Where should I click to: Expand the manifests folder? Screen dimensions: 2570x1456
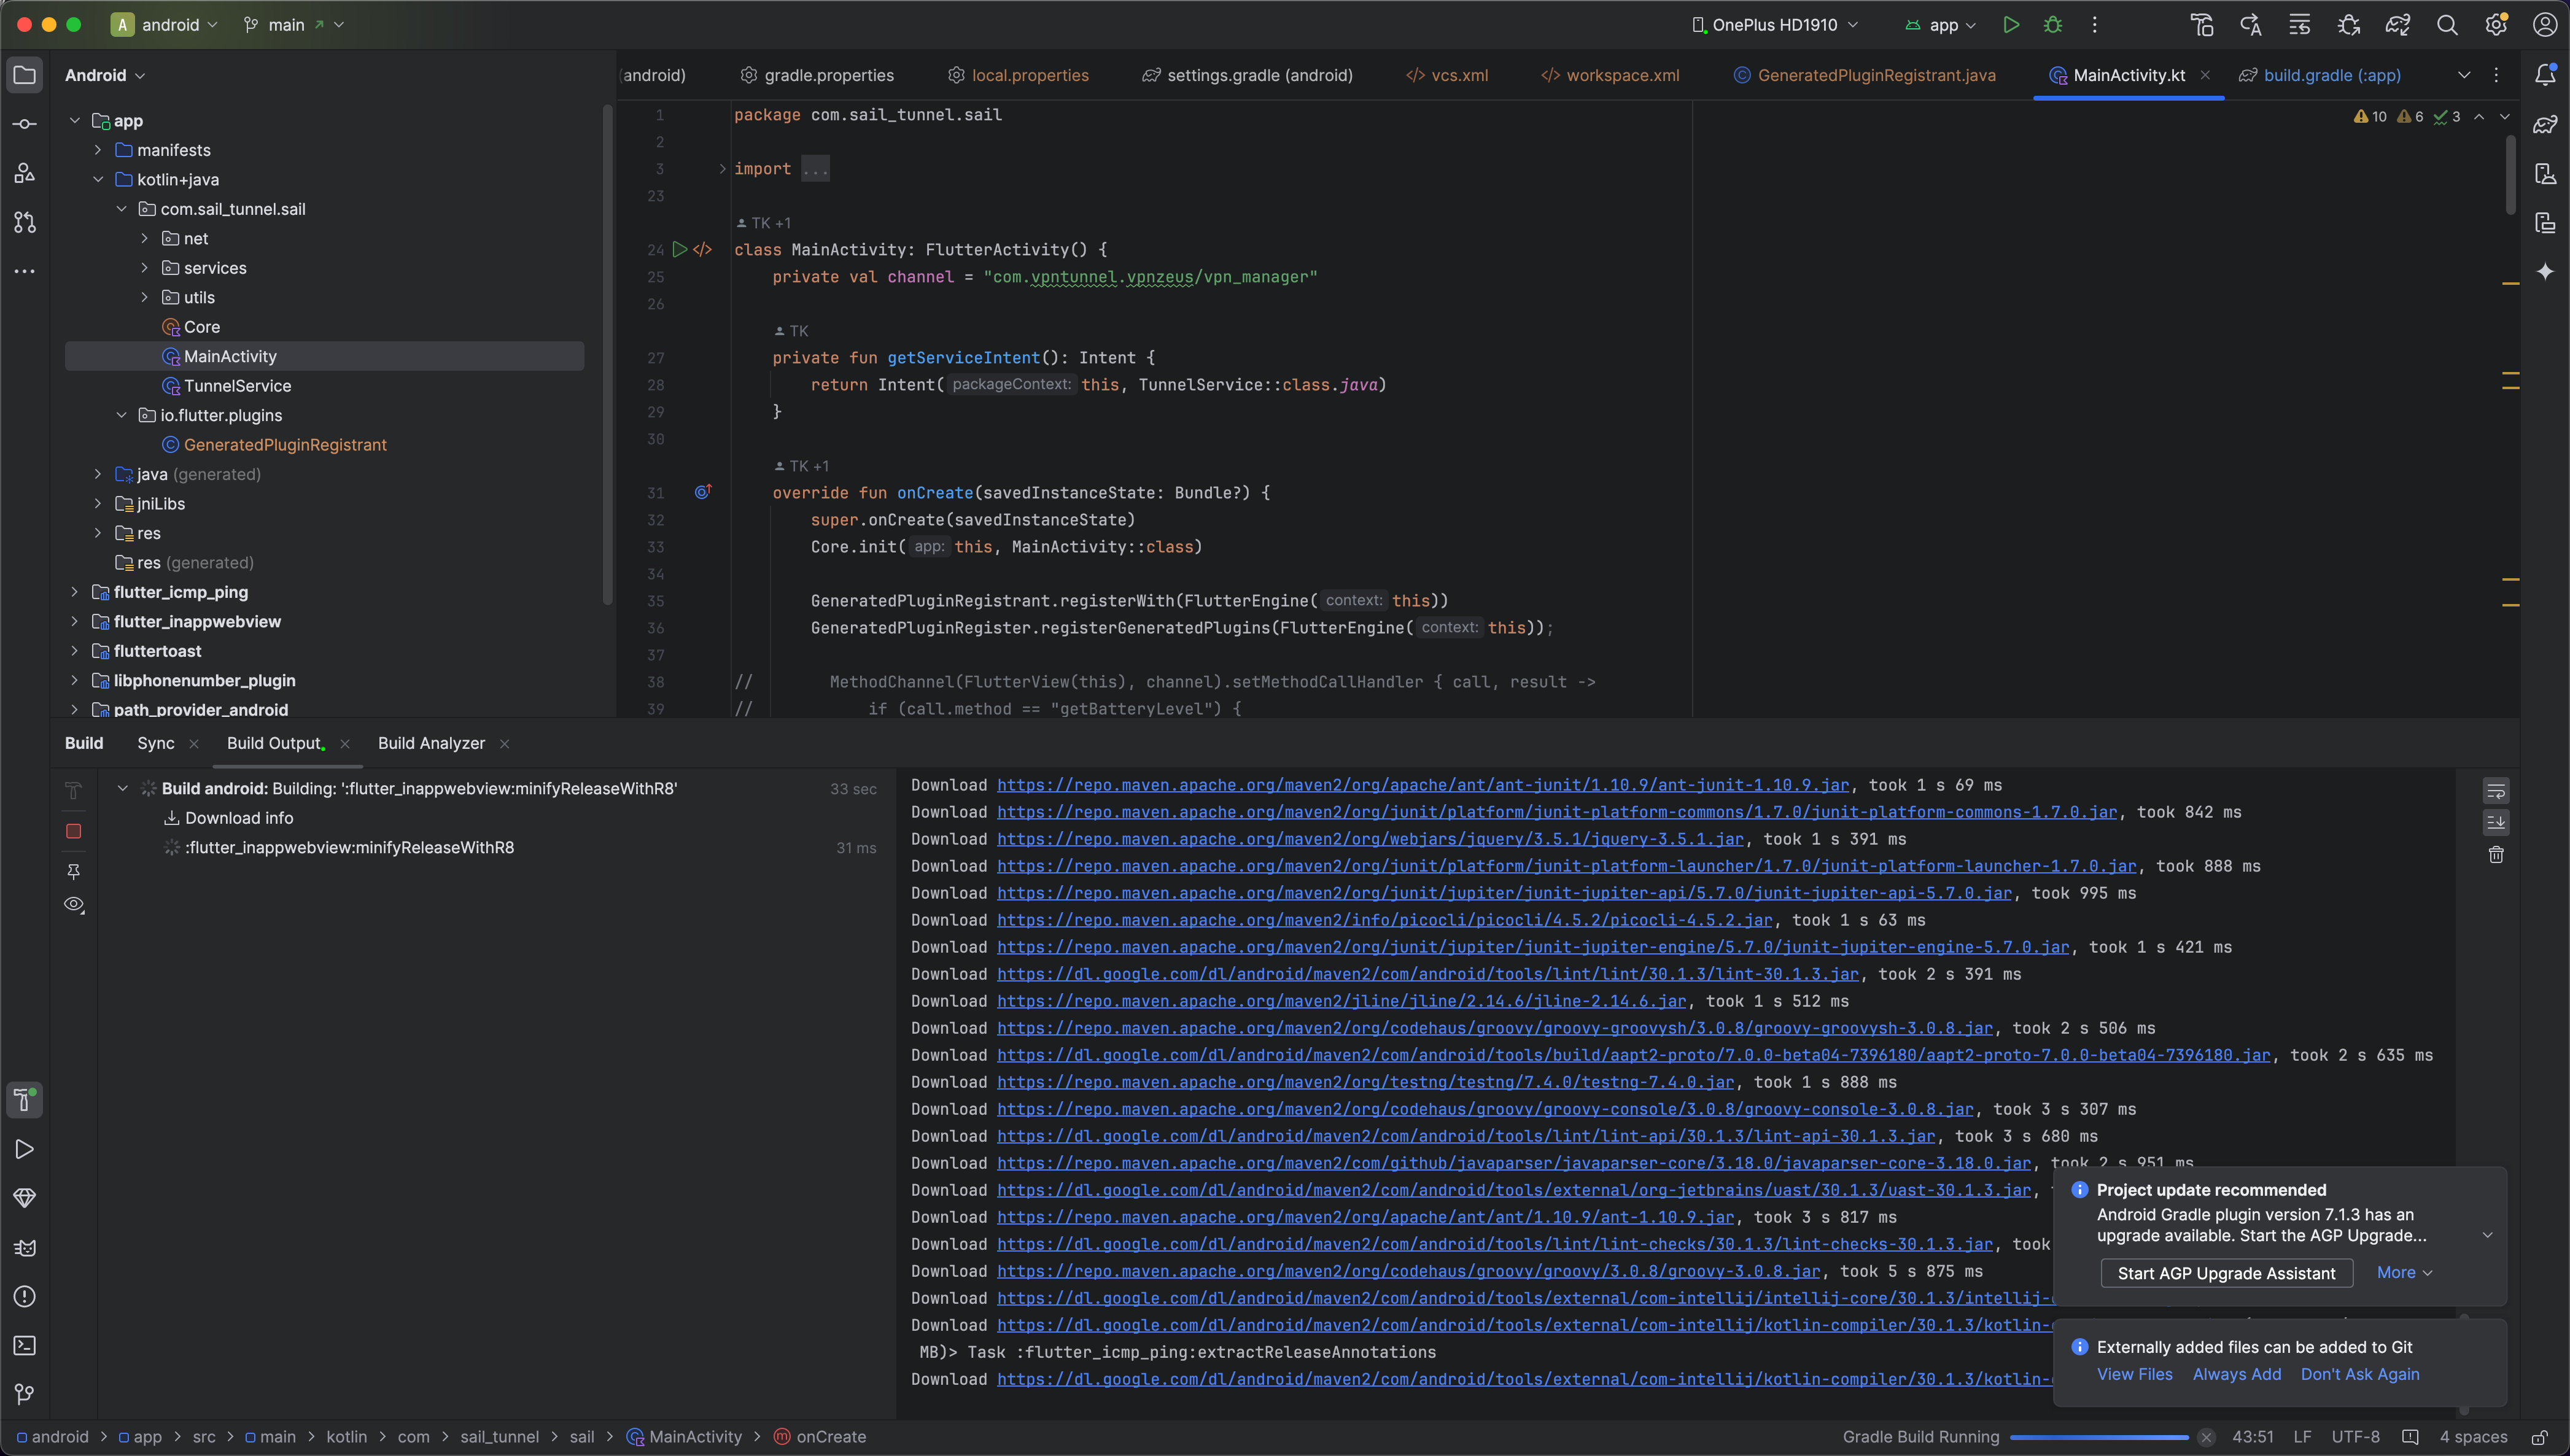(x=98, y=150)
